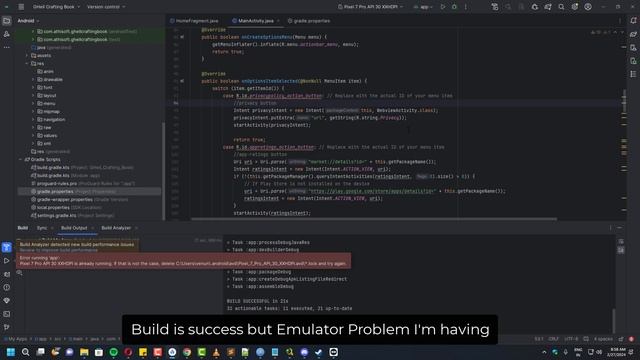Open editor tabs options menu
Image resolution: width=640 pixels, height=360 pixels.
click(620, 21)
